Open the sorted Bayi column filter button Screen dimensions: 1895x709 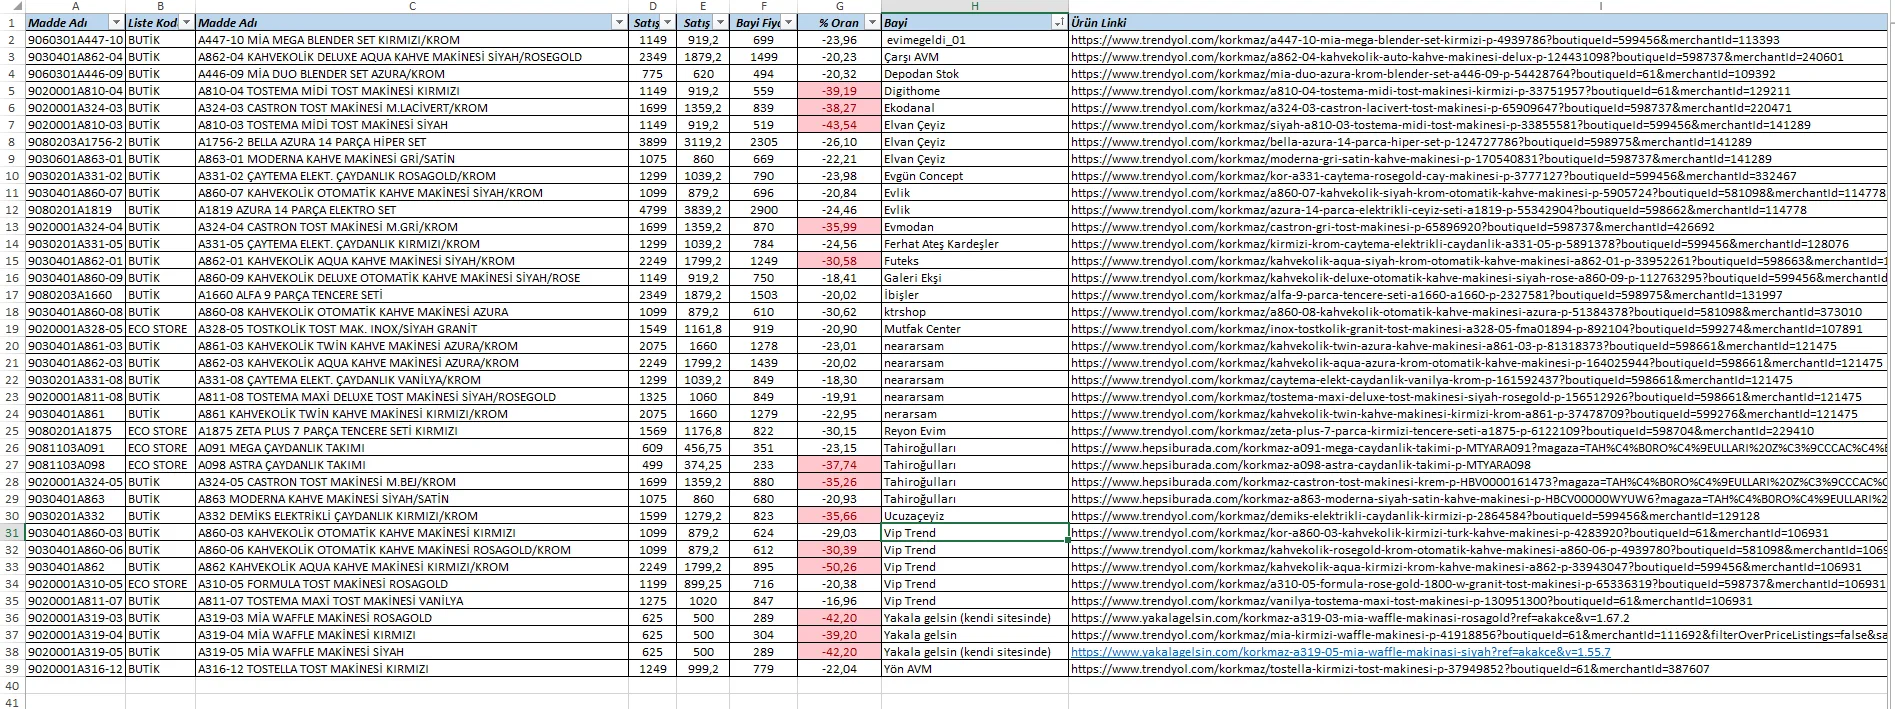[x=1060, y=22]
